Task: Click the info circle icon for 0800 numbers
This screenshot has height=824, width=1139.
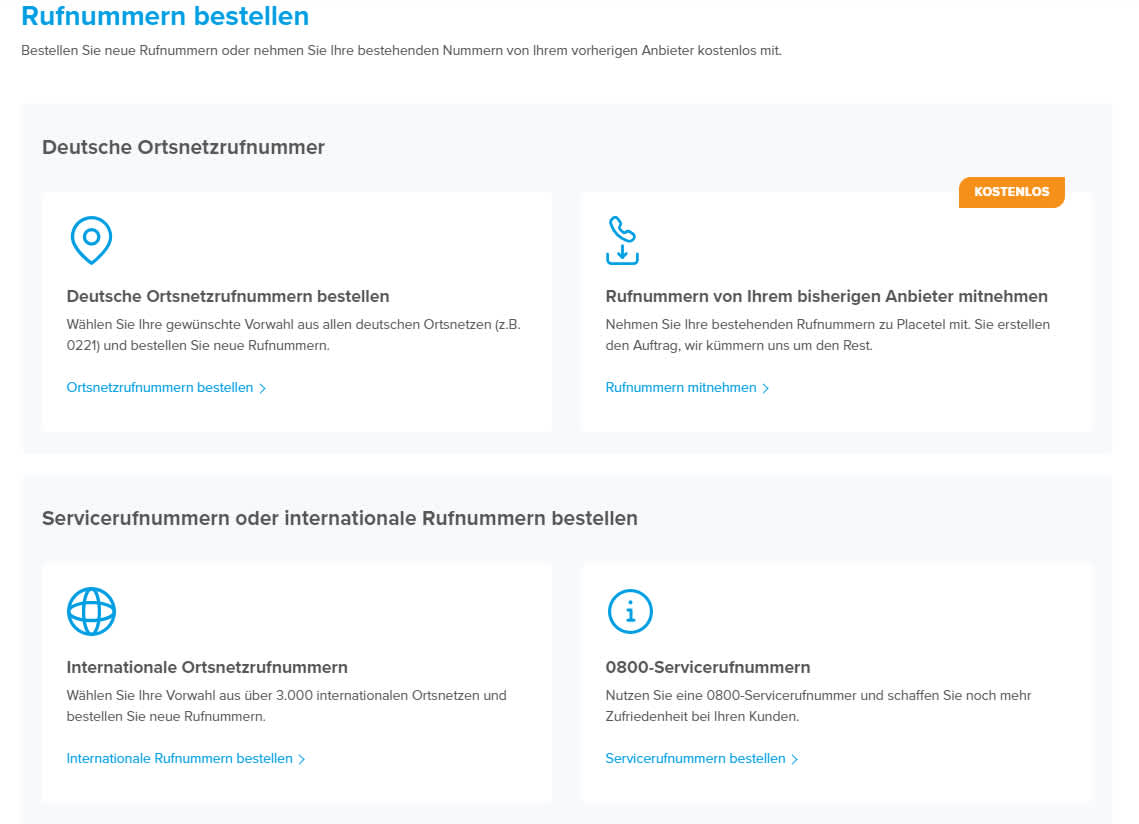Action: [630, 611]
